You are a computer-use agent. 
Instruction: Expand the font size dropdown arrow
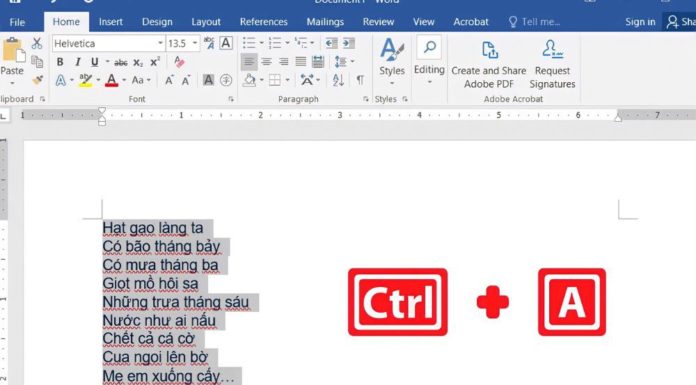tap(194, 44)
